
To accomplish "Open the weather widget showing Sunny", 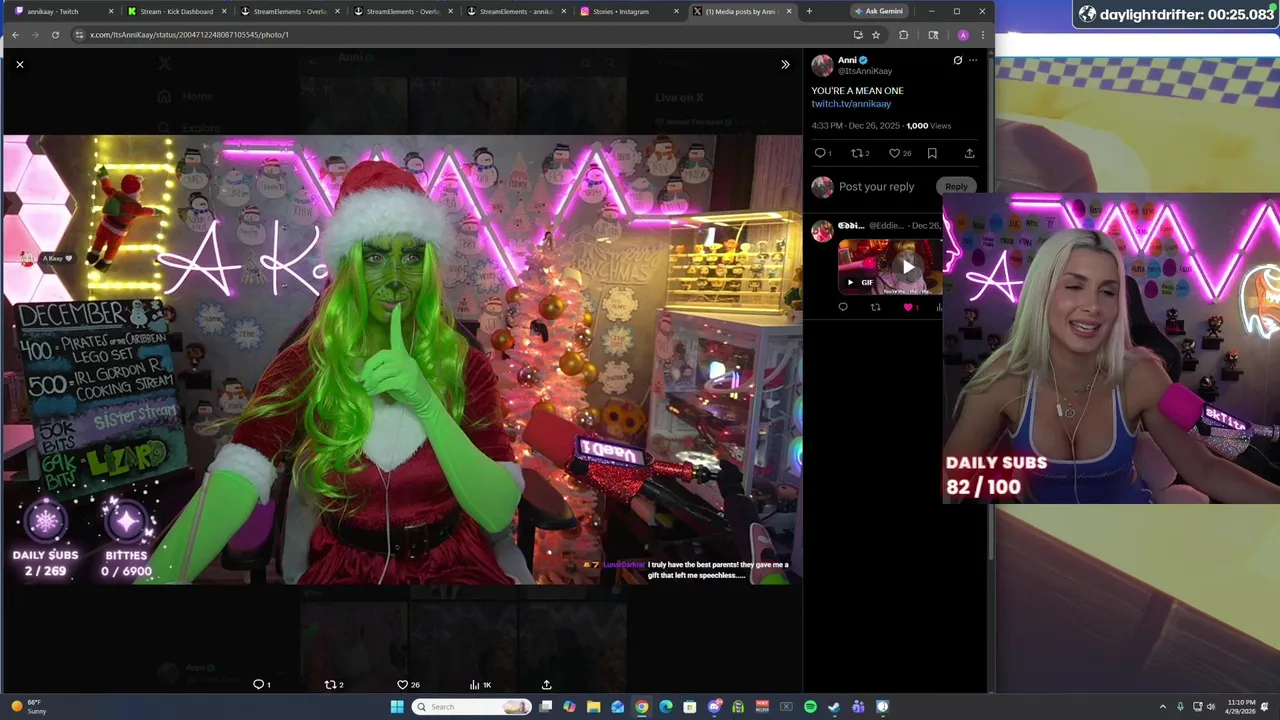I will pyautogui.click(x=30, y=707).
